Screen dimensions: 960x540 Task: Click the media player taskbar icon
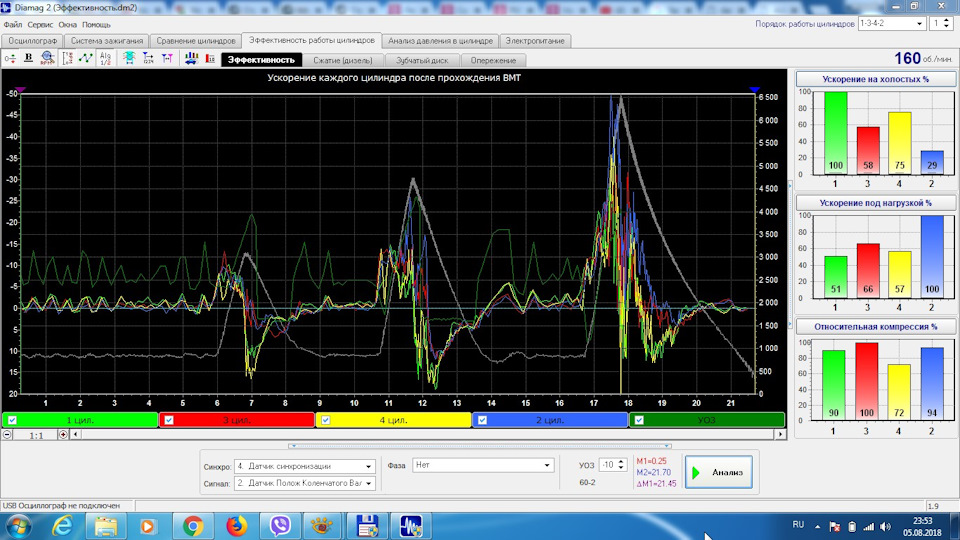click(148, 526)
